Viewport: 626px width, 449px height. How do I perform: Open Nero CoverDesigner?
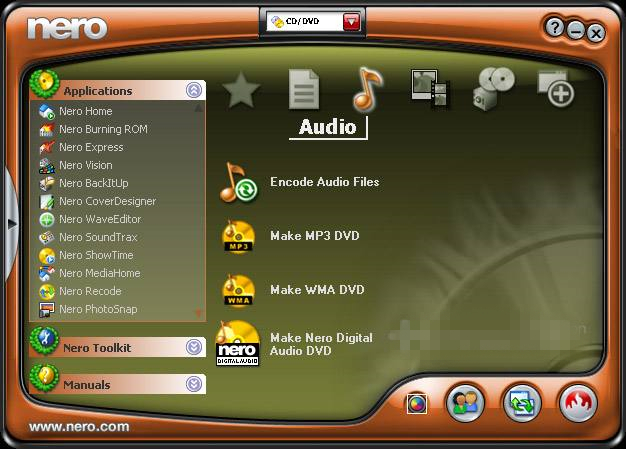[x=107, y=201]
